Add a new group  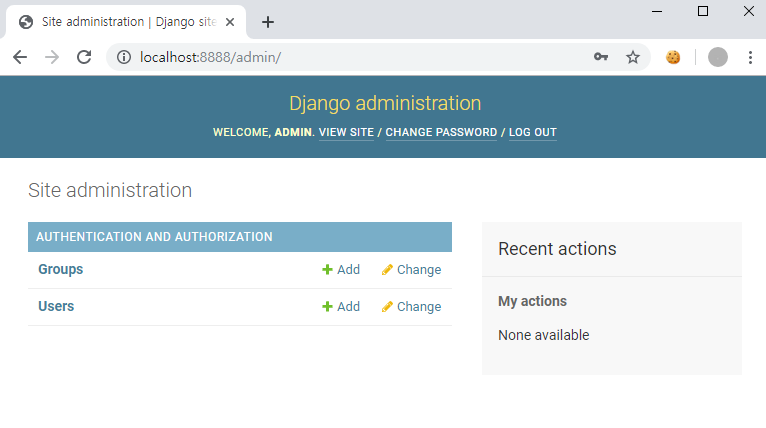click(341, 270)
